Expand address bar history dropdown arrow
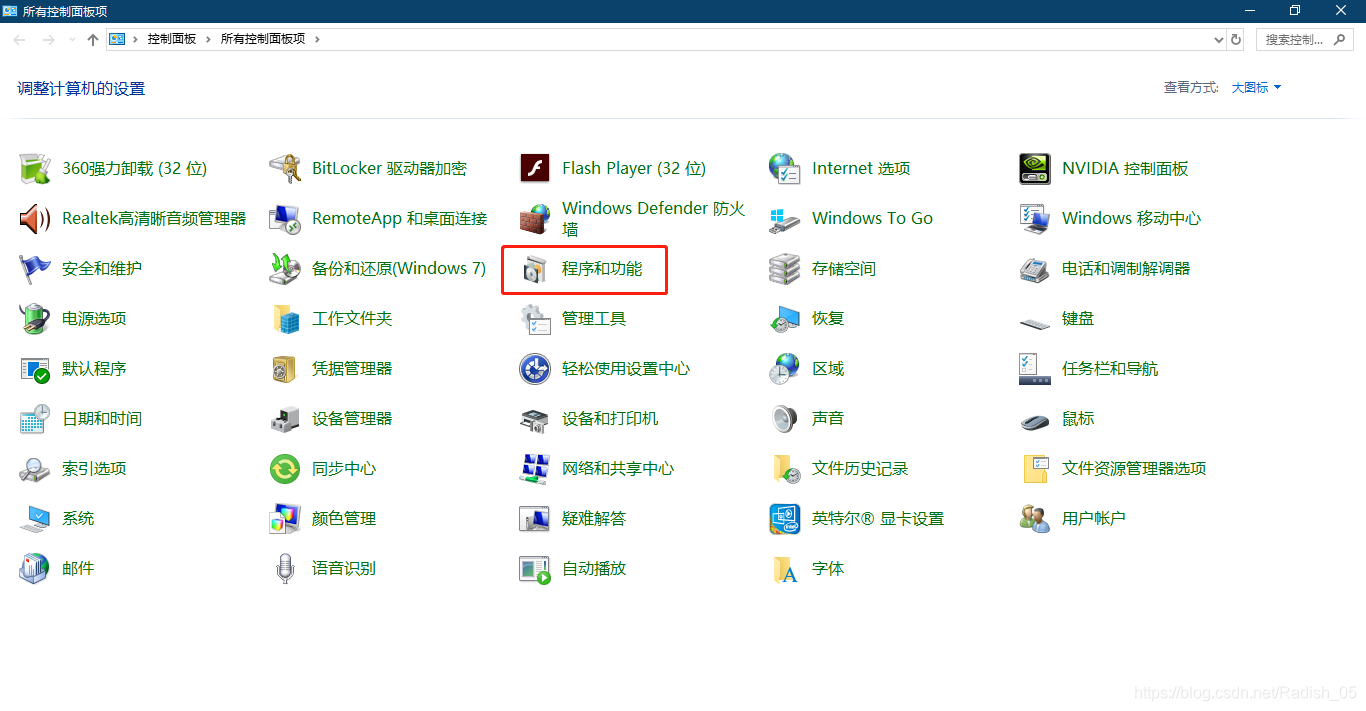Screen dimensions: 1366x711 tap(1218, 40)
